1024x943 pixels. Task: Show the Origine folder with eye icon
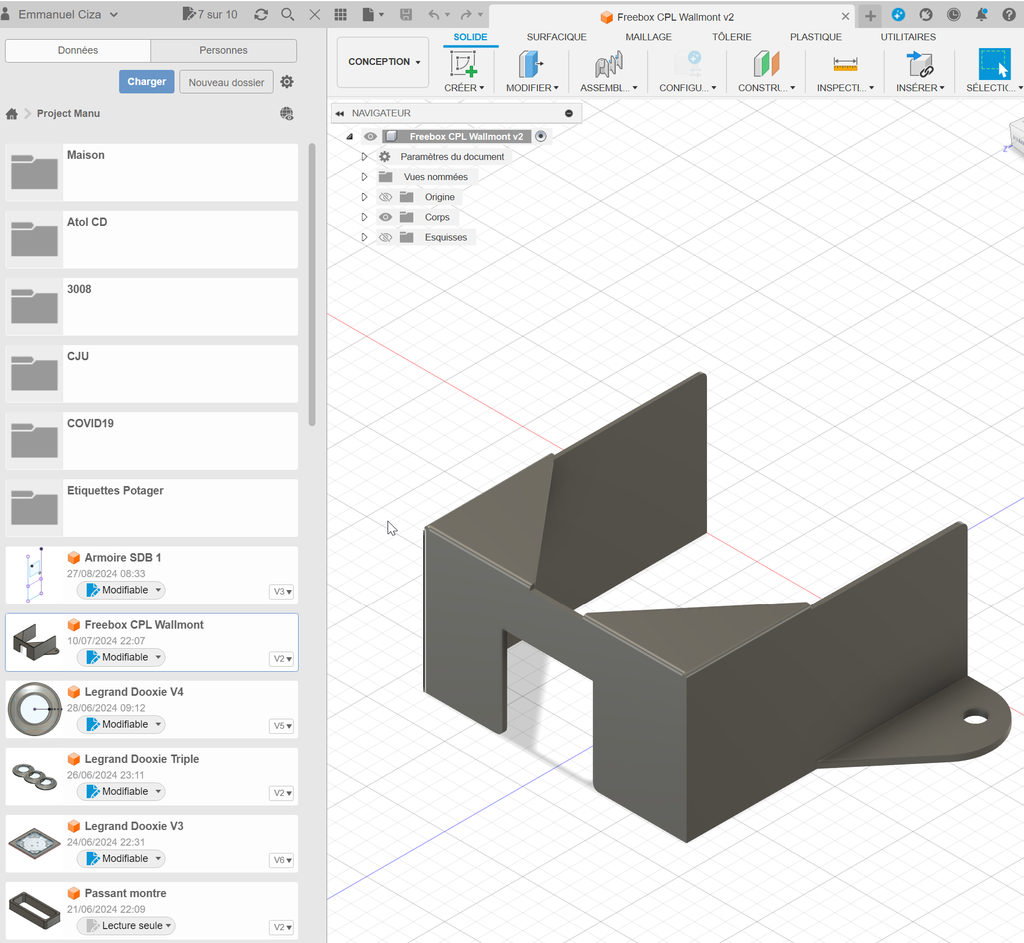pyautogui.click(x=385, y=197)
